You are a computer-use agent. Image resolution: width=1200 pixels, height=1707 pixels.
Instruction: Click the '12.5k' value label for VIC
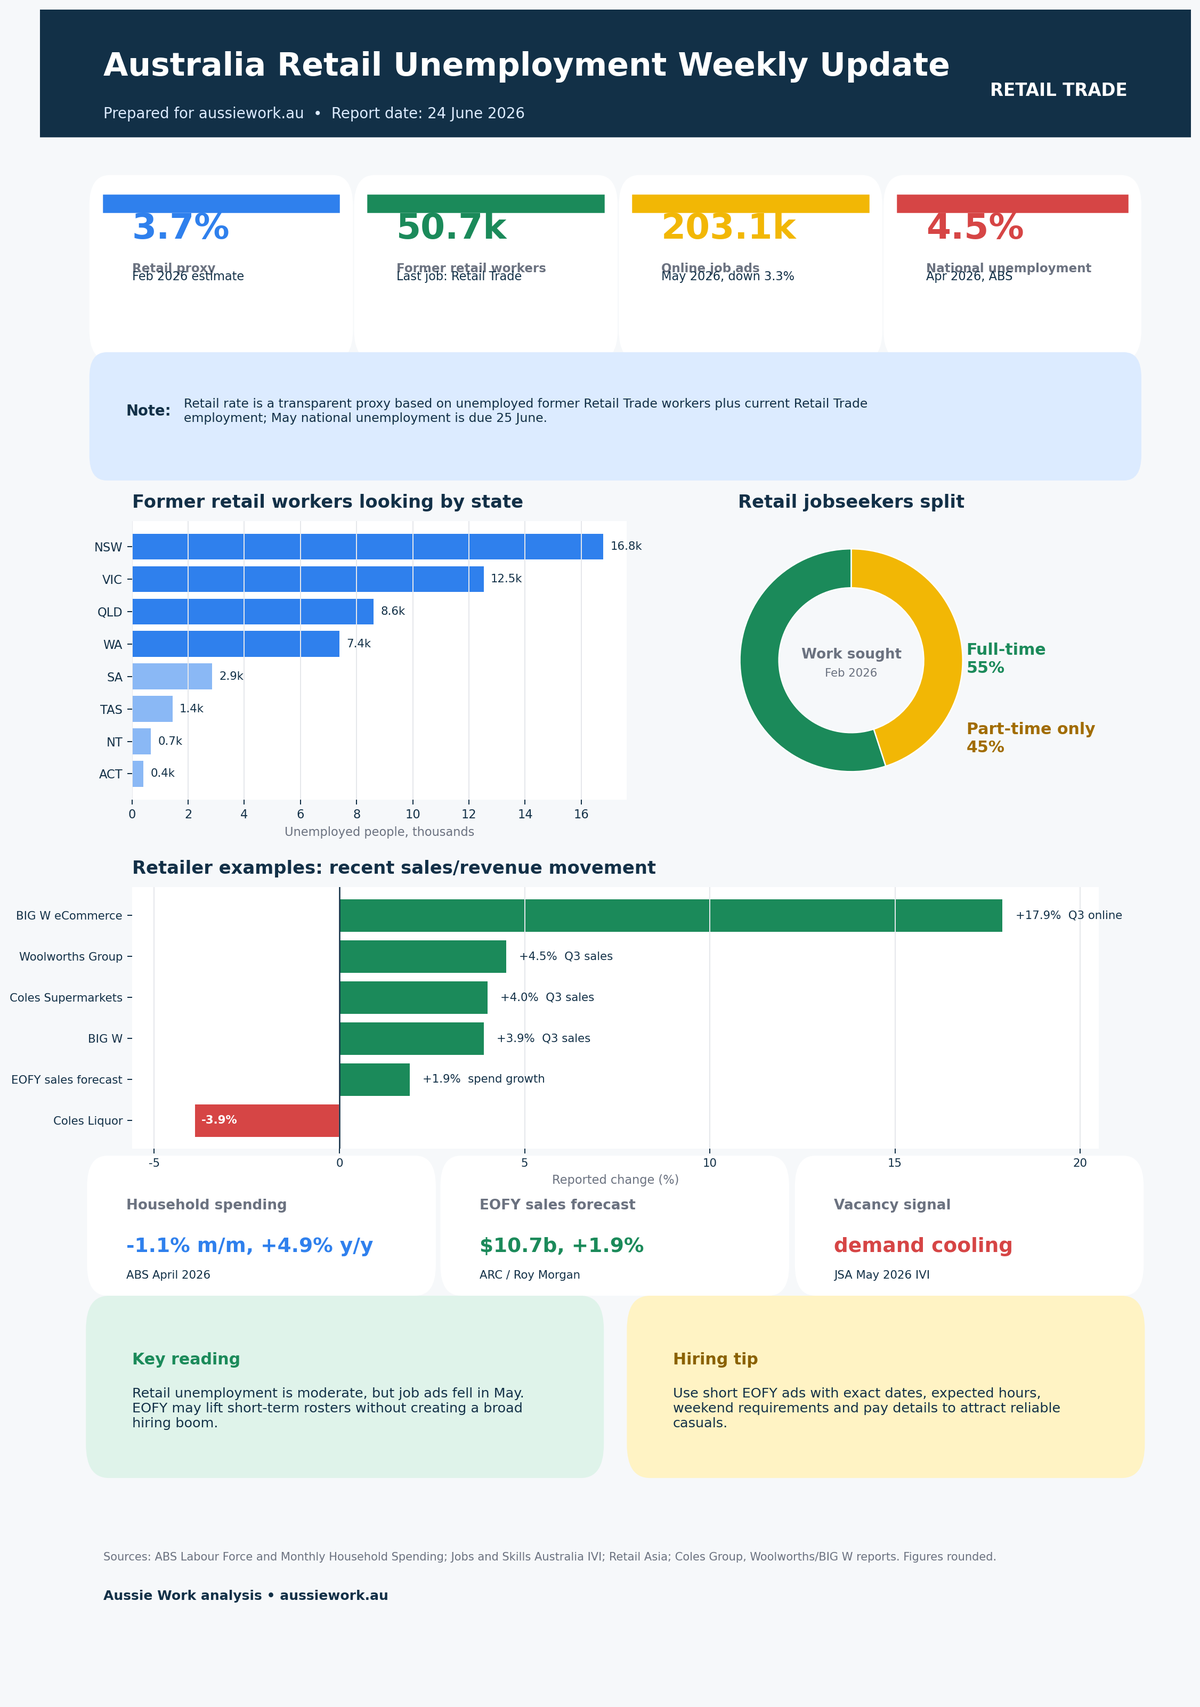[x=506, y=579]
